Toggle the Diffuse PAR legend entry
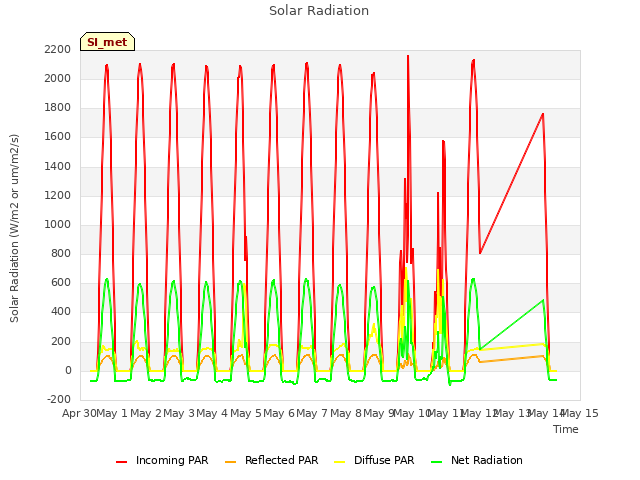The height and width of the screenshot is (480, 640). pyautogui.click(x=374, y=460)
